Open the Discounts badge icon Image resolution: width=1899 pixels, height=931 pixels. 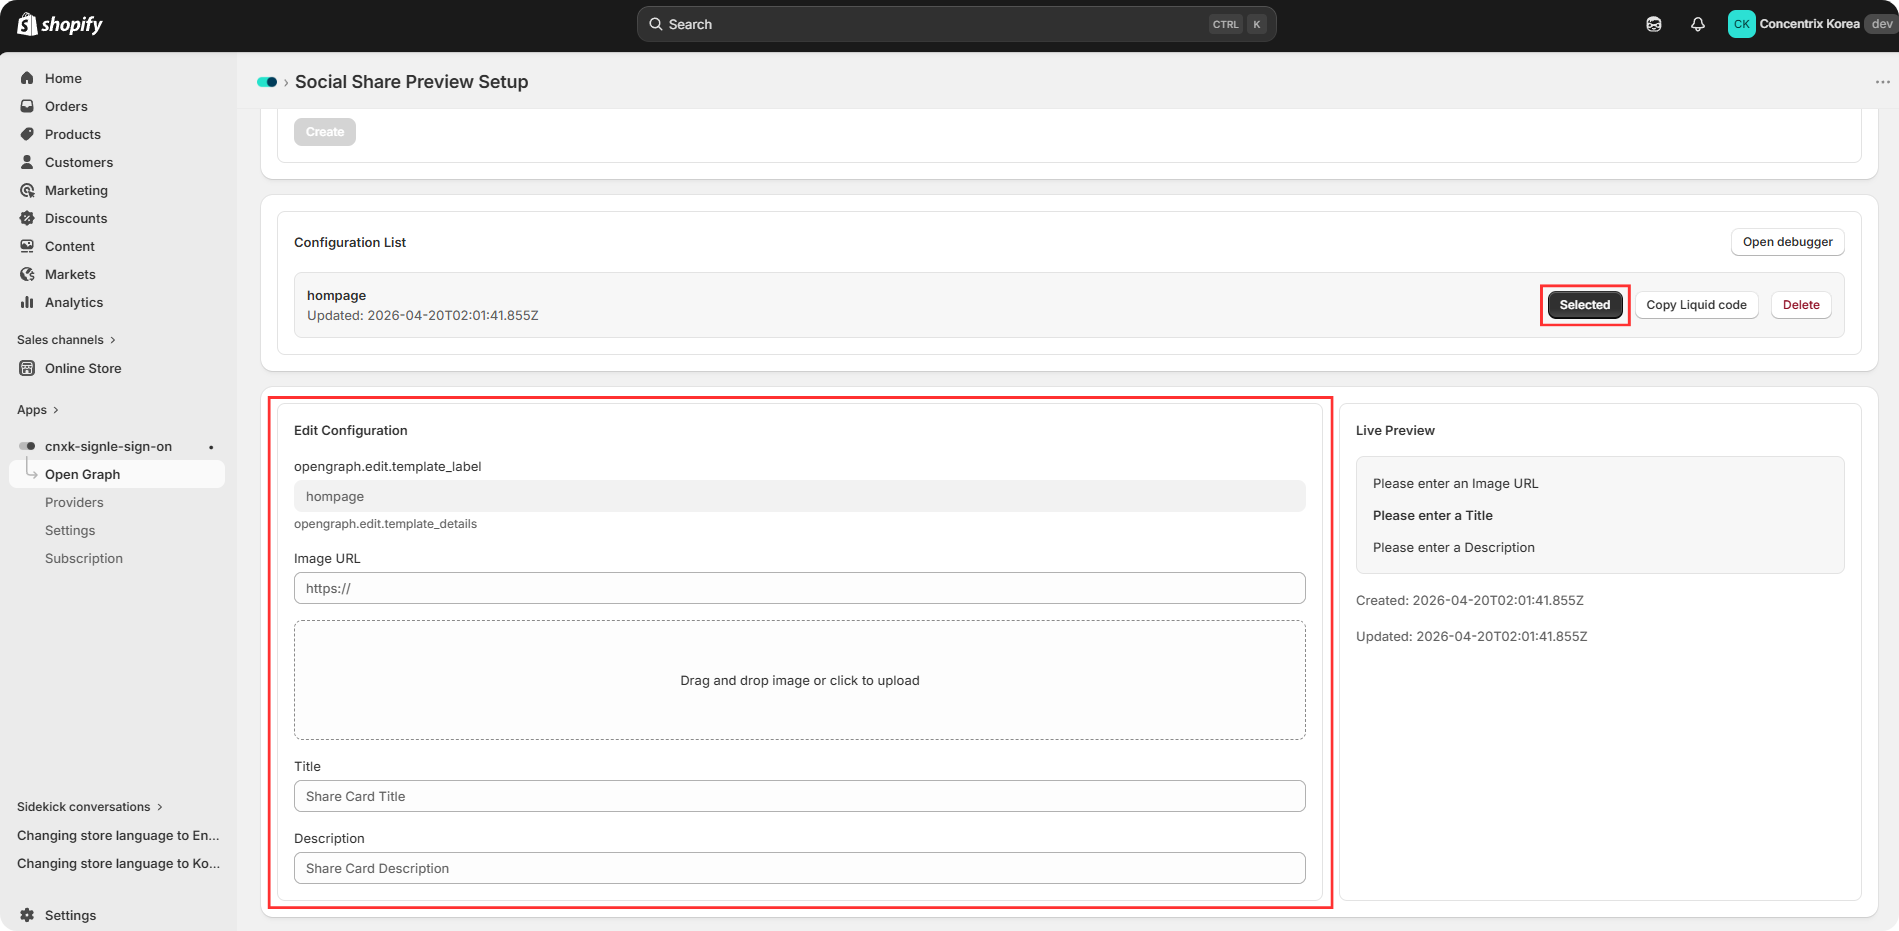coord(27,218)
